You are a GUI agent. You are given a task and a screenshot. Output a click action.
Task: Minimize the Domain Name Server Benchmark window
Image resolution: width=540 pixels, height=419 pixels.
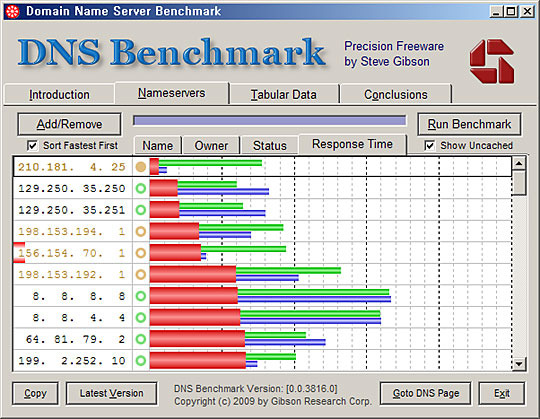click(x=496, y=12)
